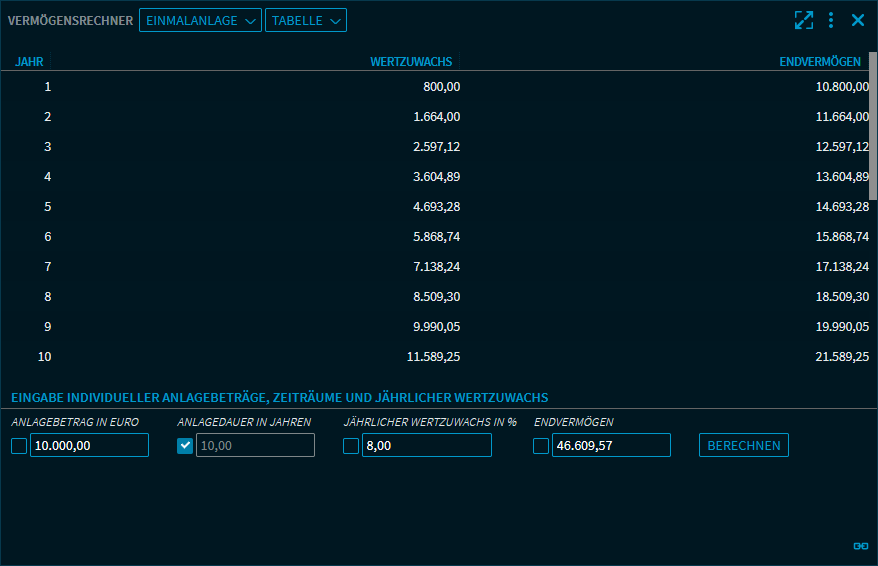The width and height of the screenshot is (878, 566).
Task: Click the expand to fullscreen icon
Action: point(804,20)
